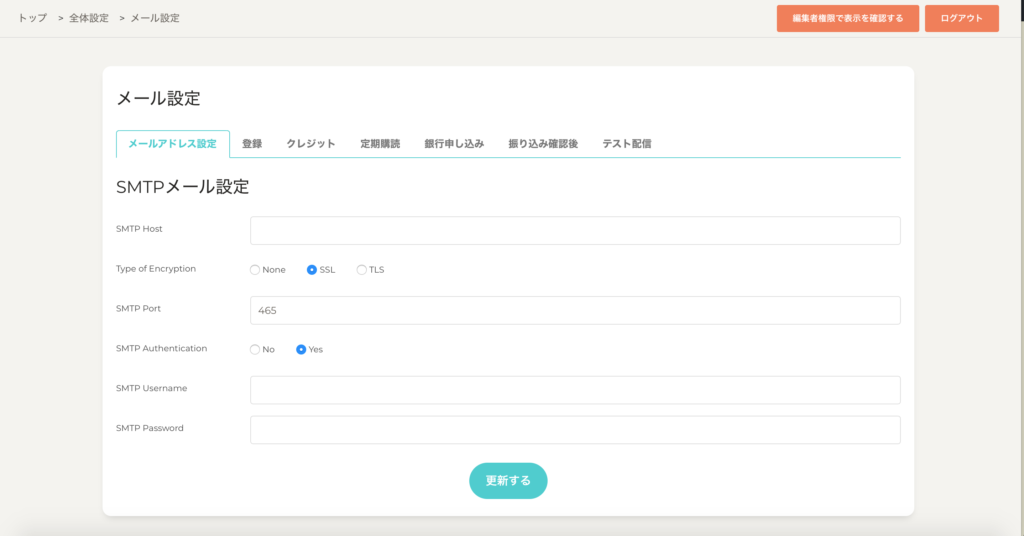Click the 更新する button

[x=508, y=481]
